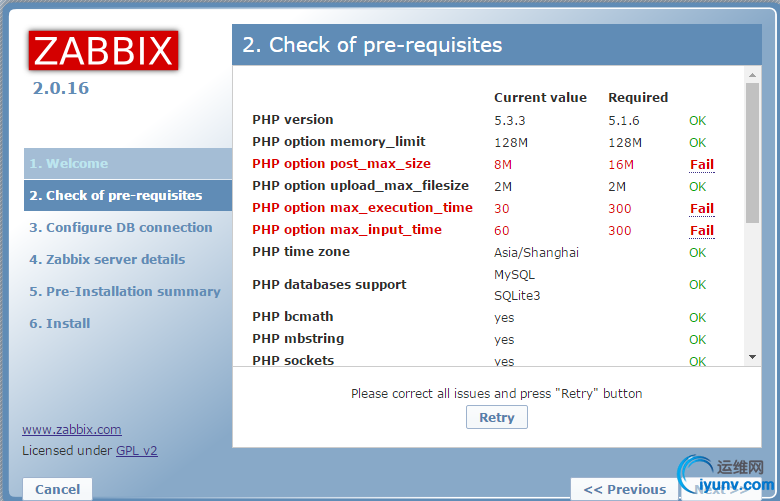Select 'PHP option max_execution_time' label
The image size is (780, 501).
pos(362,207)
